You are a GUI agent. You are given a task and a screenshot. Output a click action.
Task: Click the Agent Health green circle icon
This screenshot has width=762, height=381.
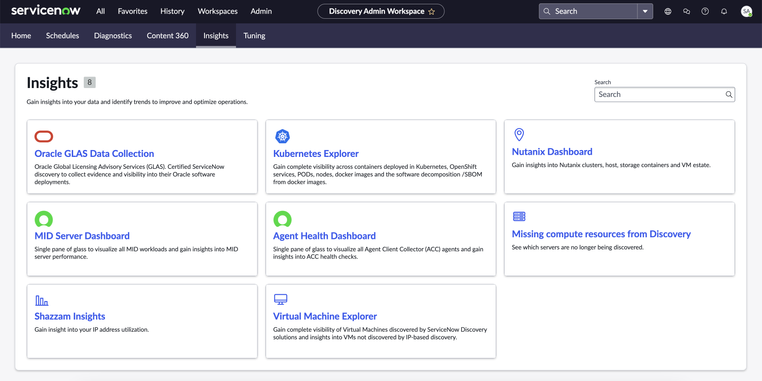(282, 219)
